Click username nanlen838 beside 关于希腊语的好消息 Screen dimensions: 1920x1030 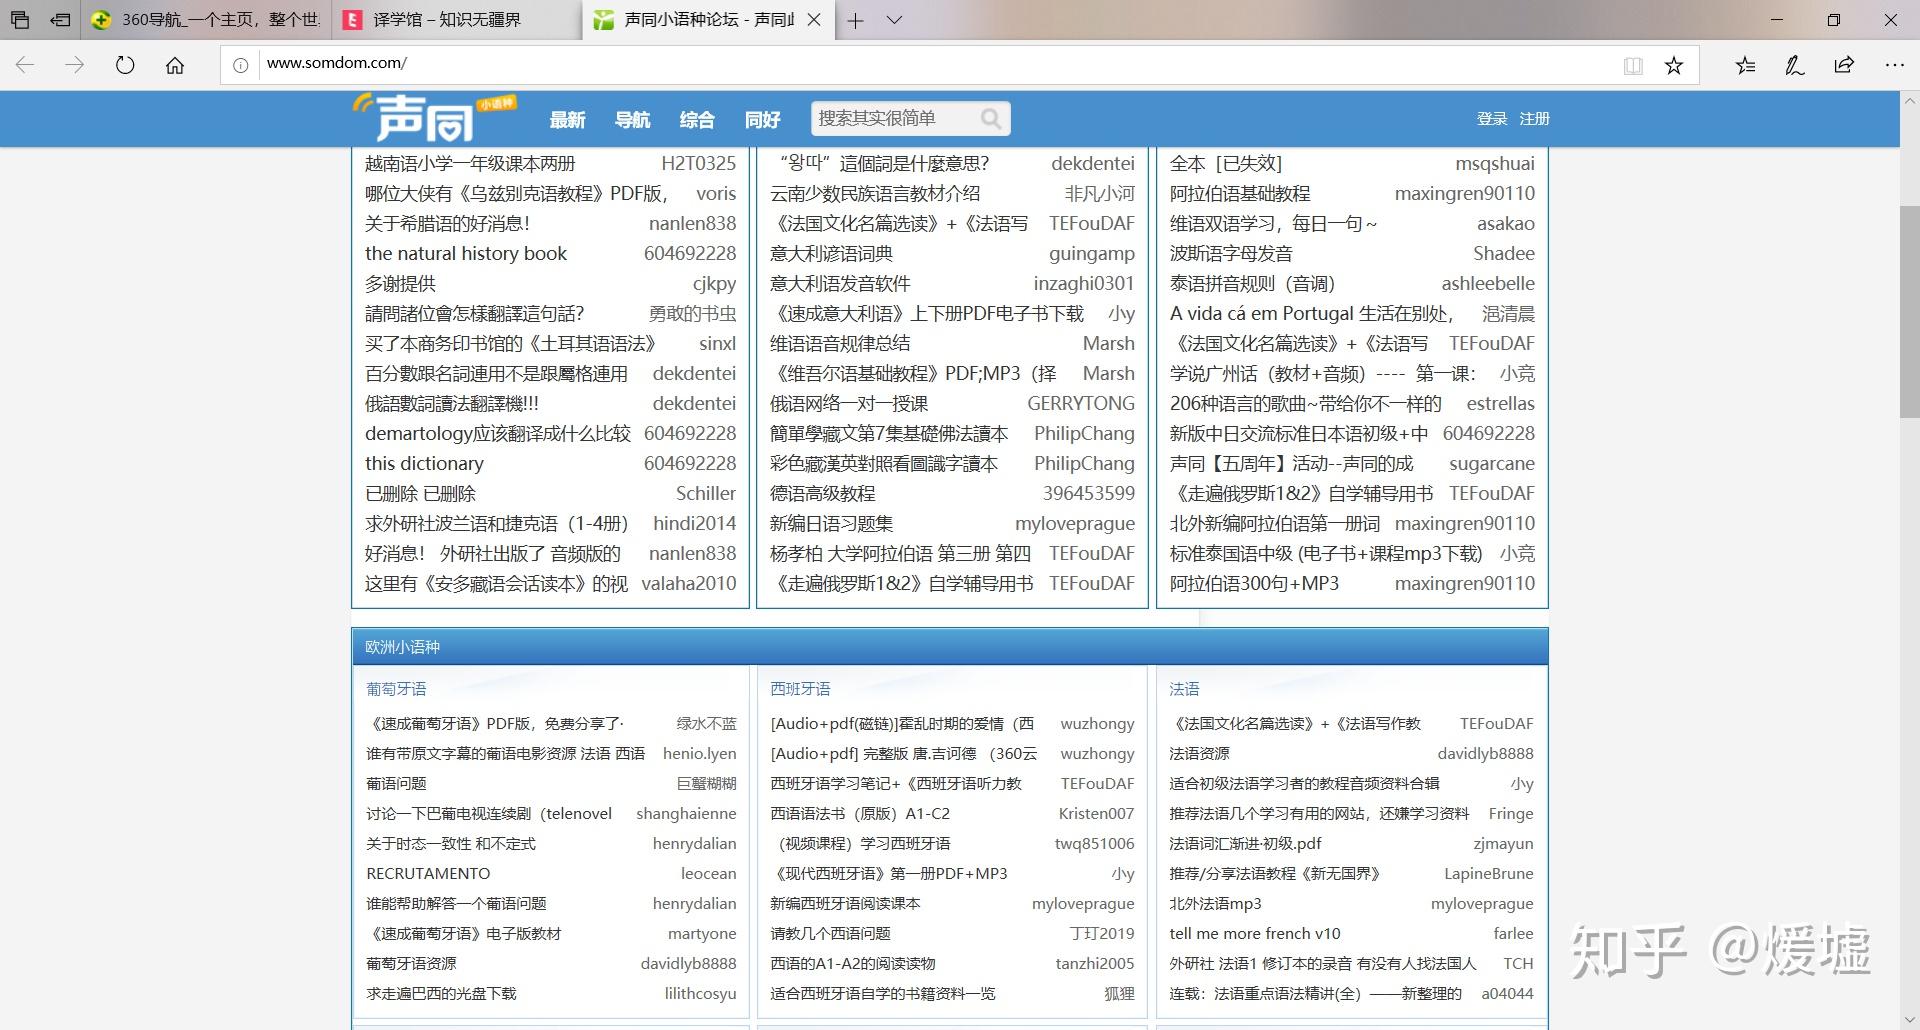click(x=692, y=223)
